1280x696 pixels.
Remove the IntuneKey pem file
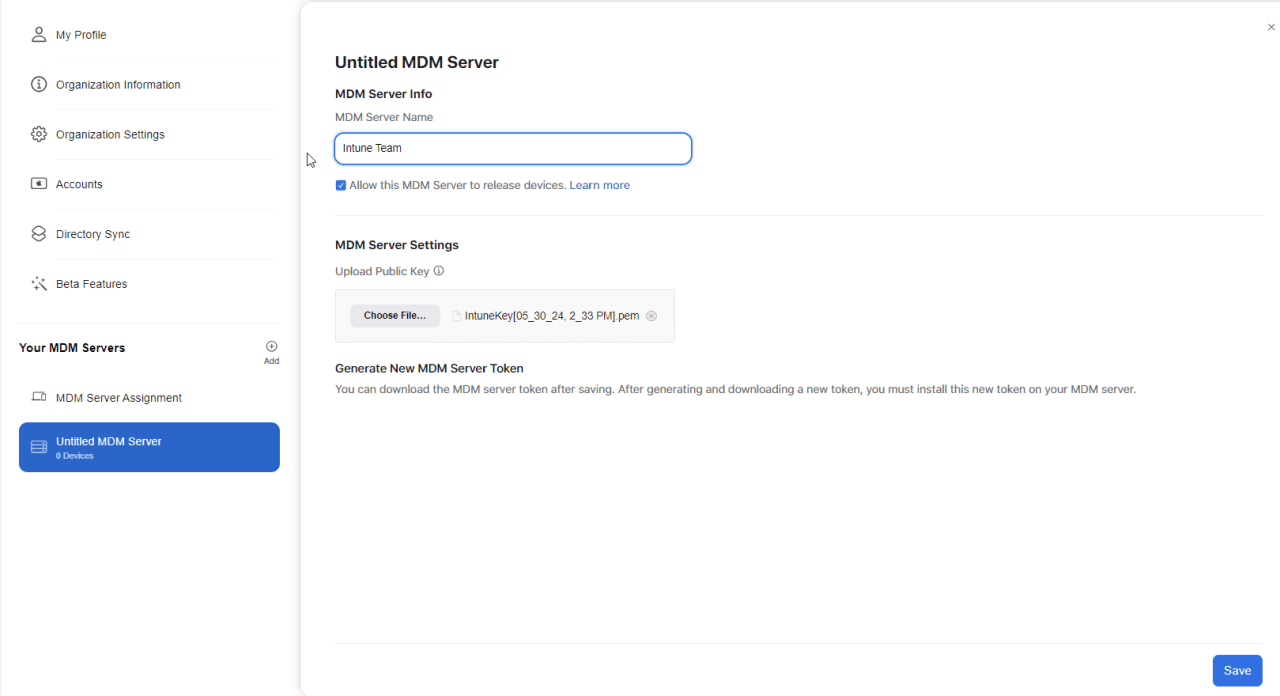(652, 315)
